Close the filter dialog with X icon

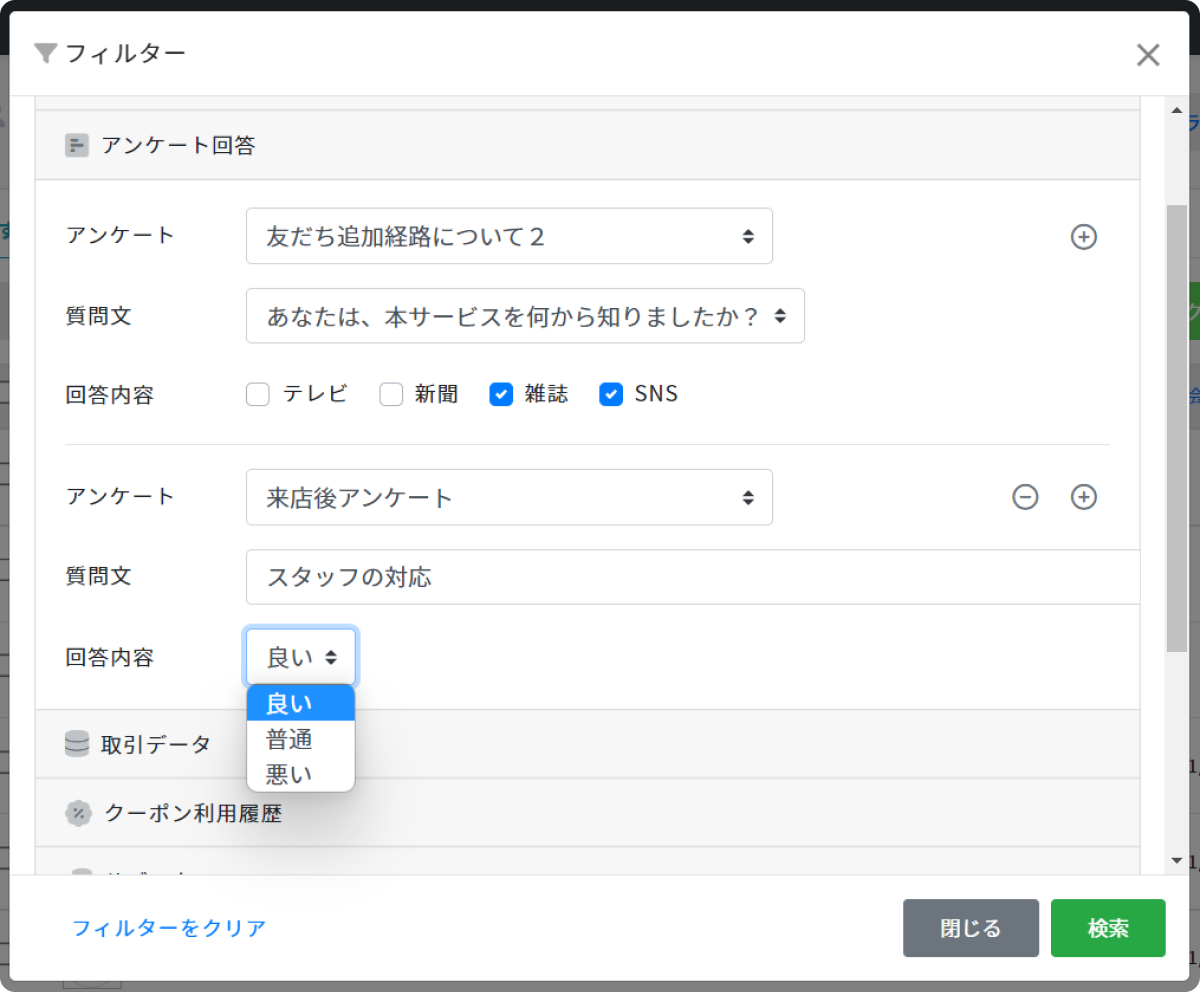tap(1148, 55)
